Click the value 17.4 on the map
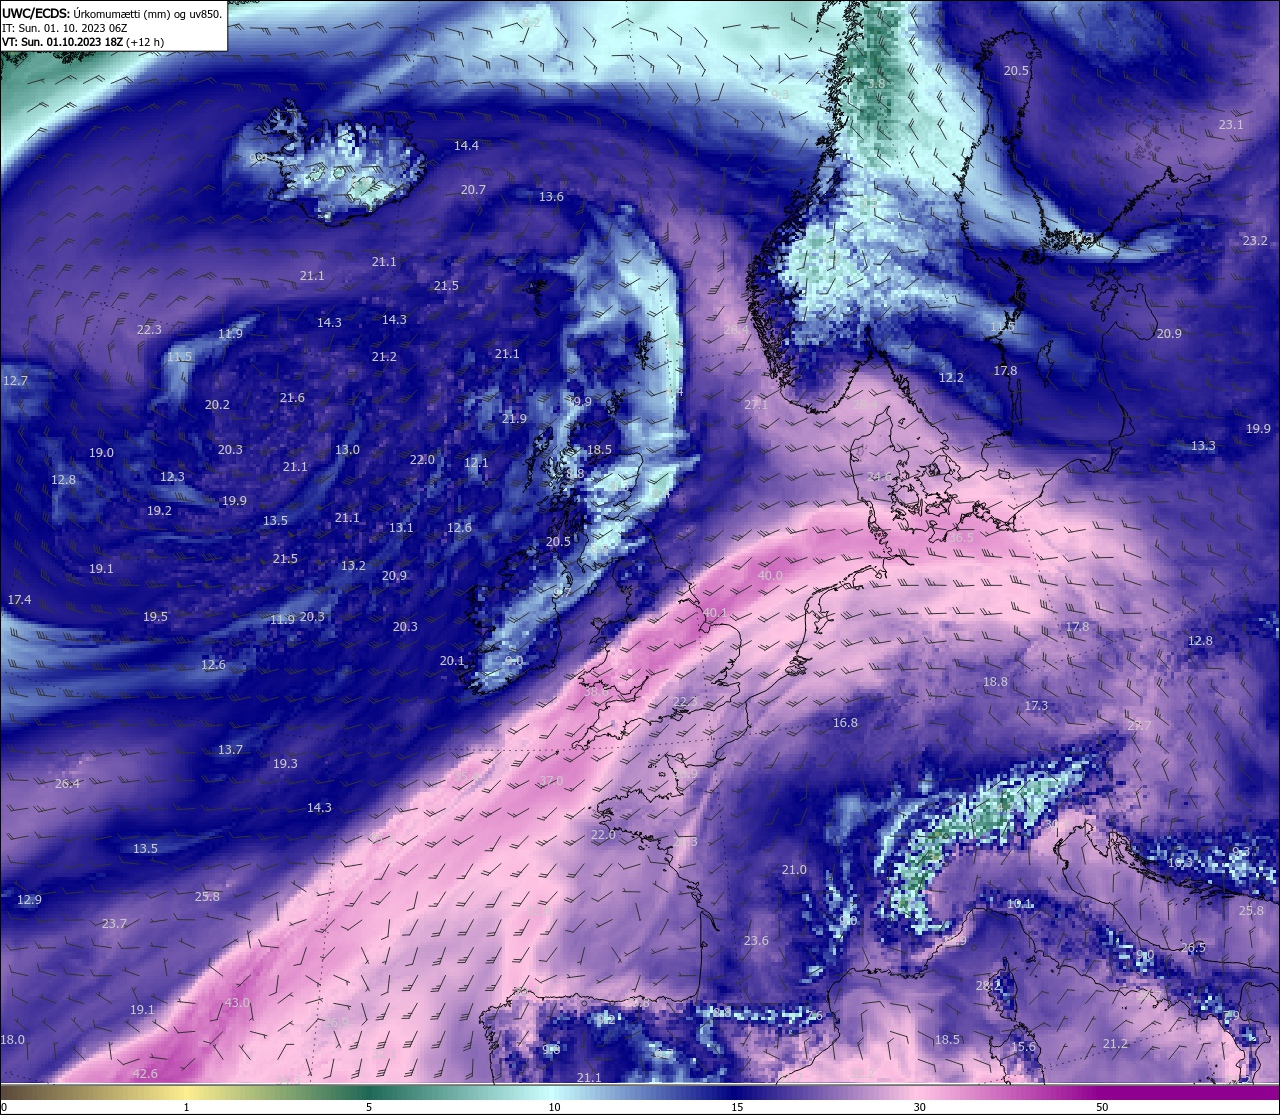Image resolution: width=1280 pixels, height=1115 pixels. 19,600
